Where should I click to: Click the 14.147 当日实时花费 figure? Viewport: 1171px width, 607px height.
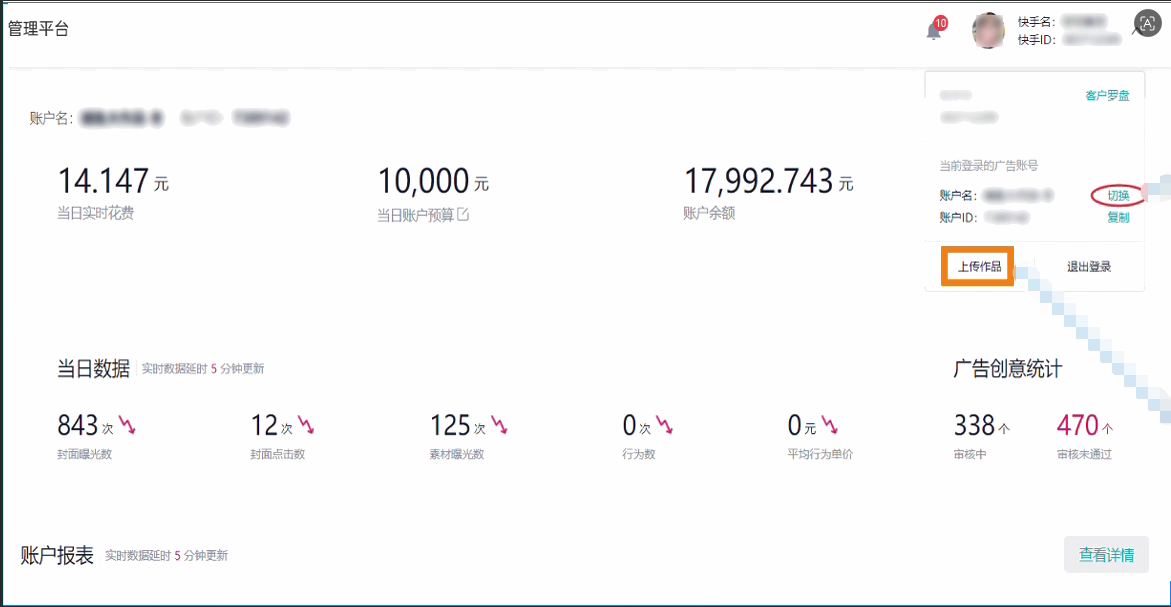click(104, 182)
